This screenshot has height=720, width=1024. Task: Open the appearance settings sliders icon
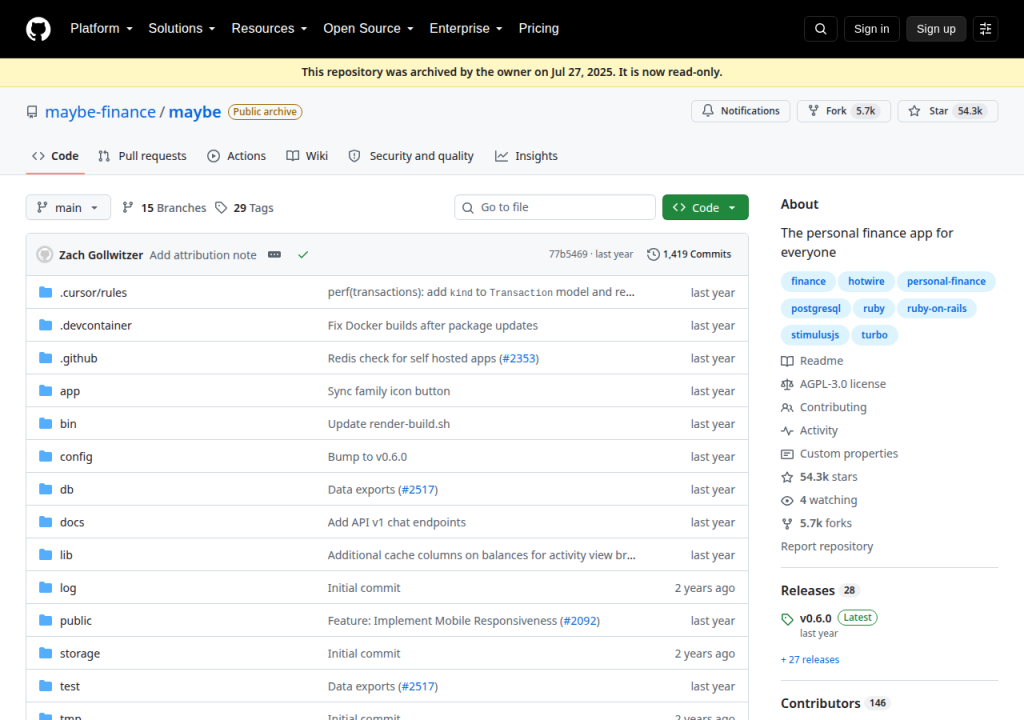(985, 29)
